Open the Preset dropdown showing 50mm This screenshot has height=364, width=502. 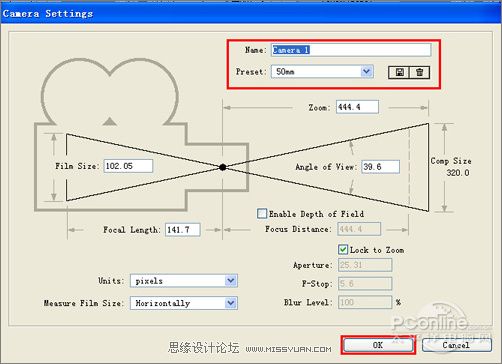322,72
